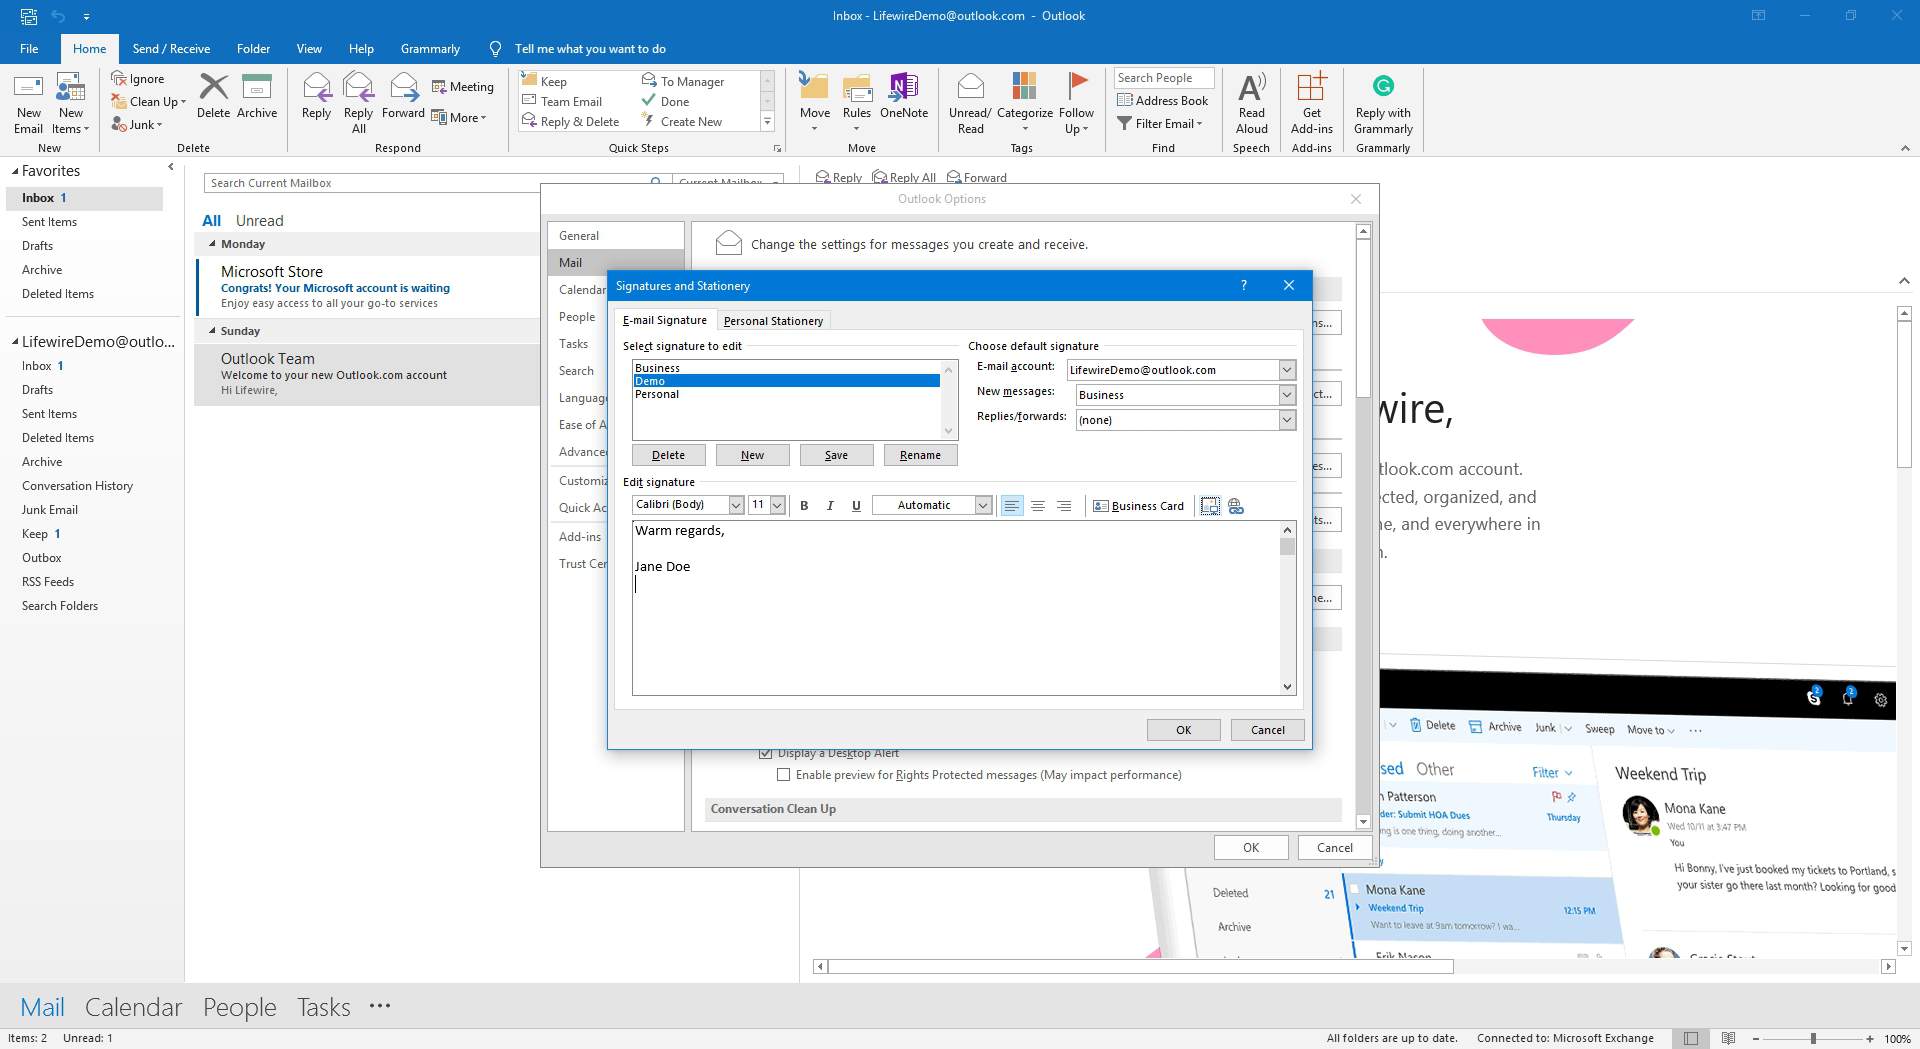Screen dimensions: 1920x1049
Task: Collapse the Monday message group
Action: (x=212, y=244)
